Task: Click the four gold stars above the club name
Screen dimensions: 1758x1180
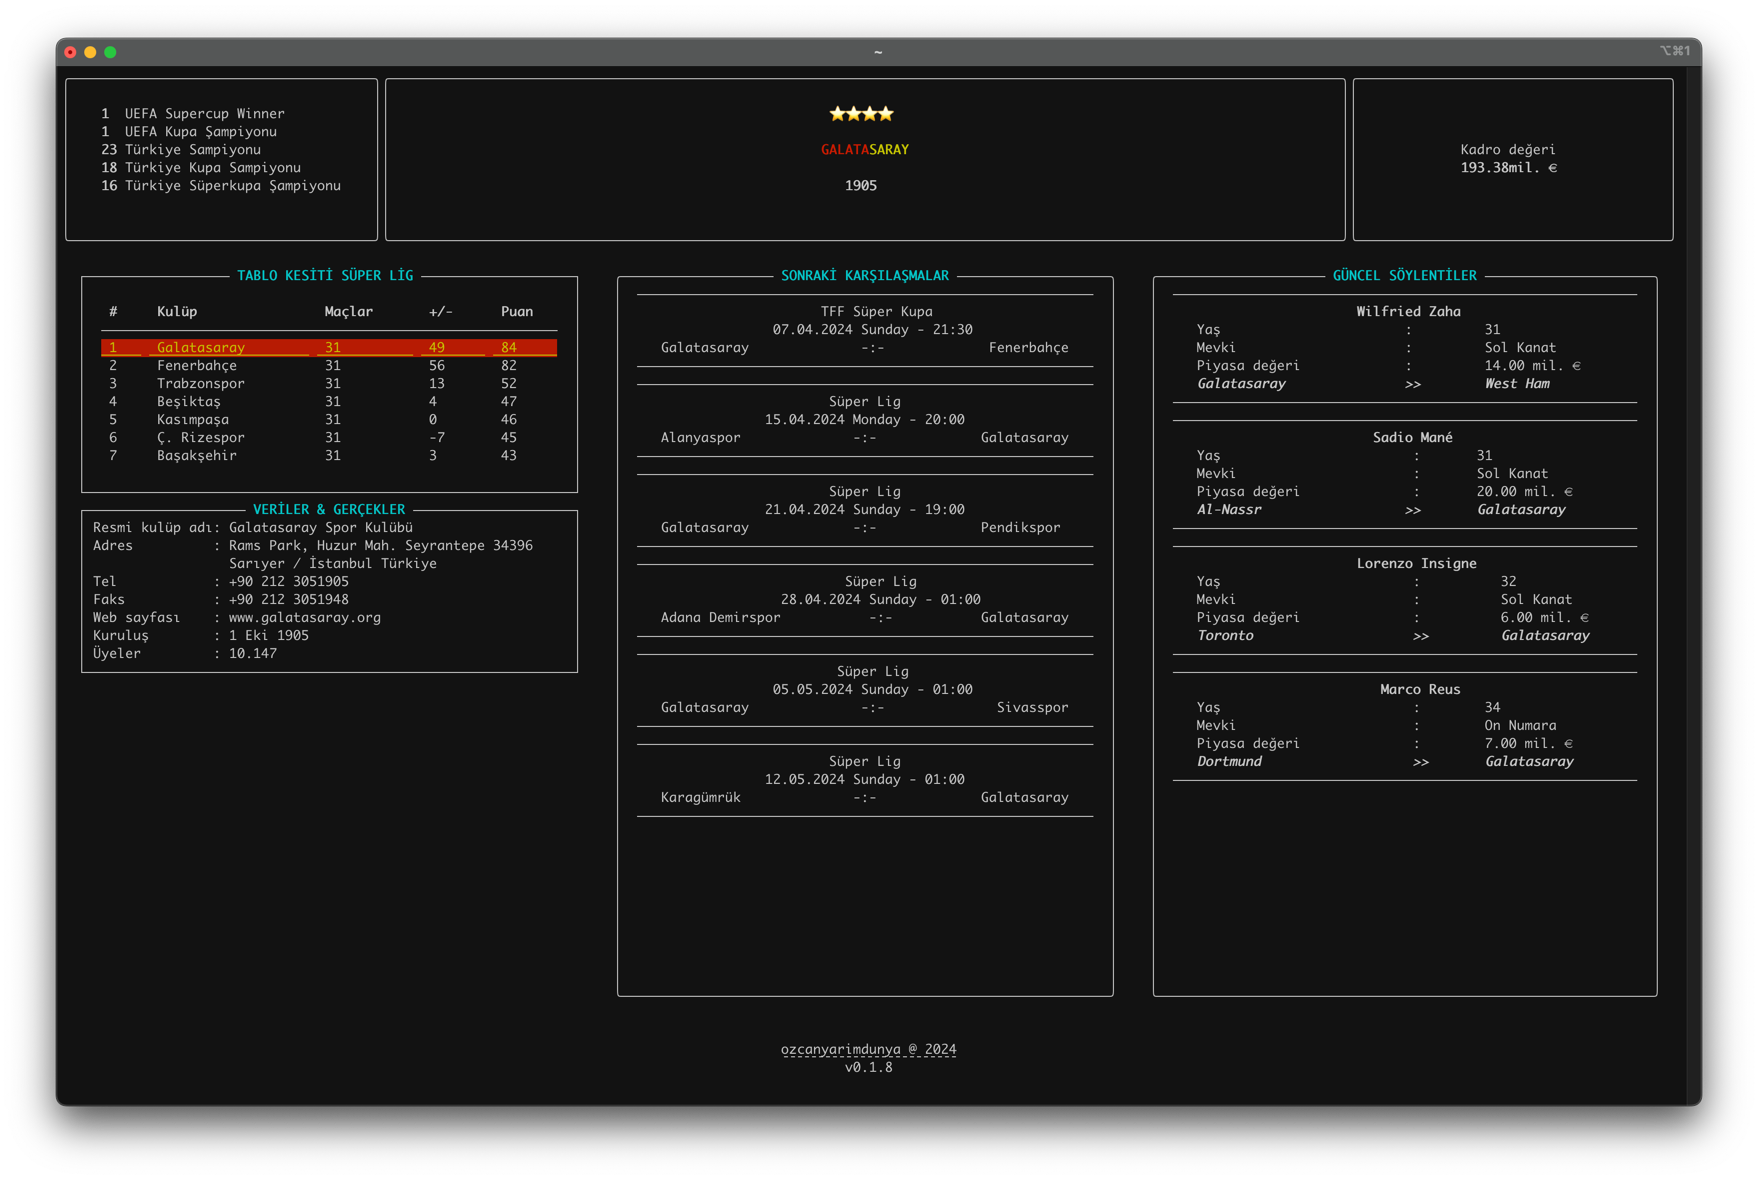Action: coord(861,114)
